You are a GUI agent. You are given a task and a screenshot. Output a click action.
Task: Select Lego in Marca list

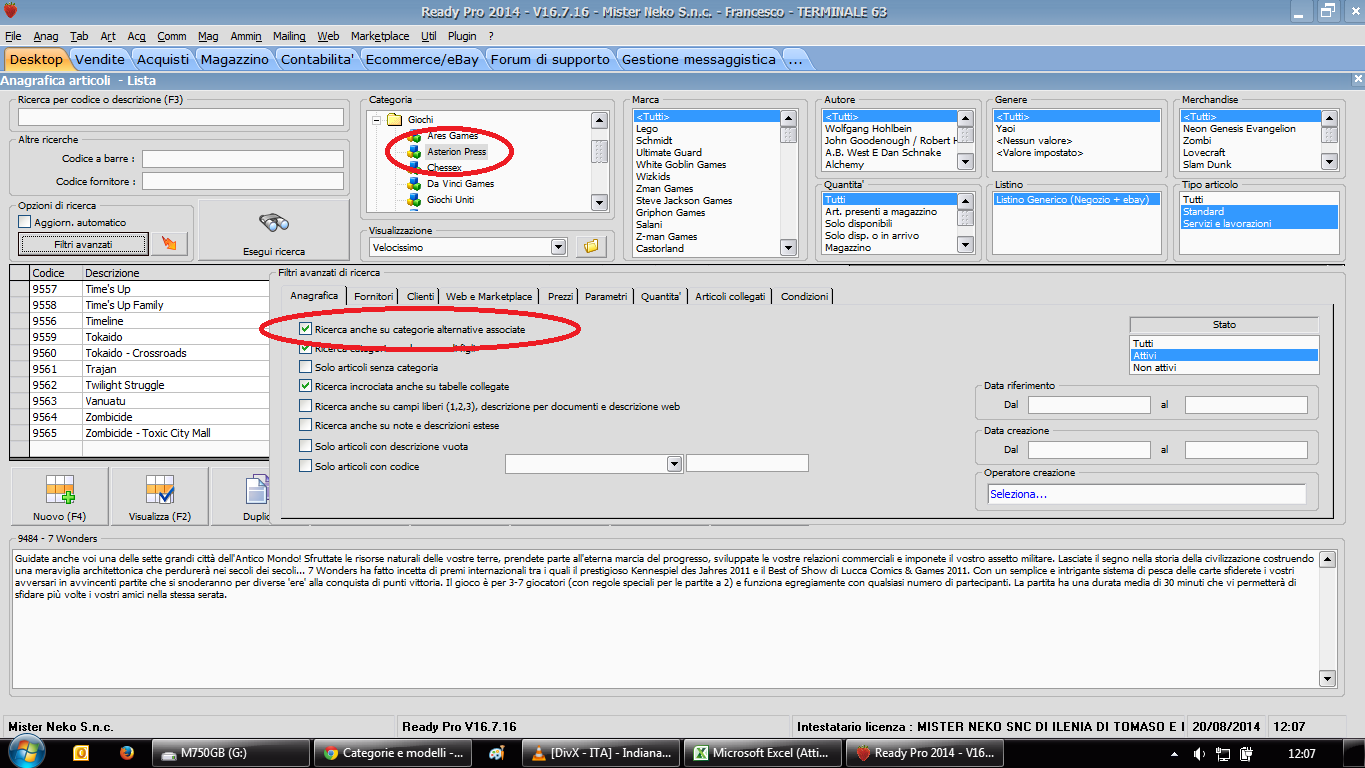tap(707, 129)
